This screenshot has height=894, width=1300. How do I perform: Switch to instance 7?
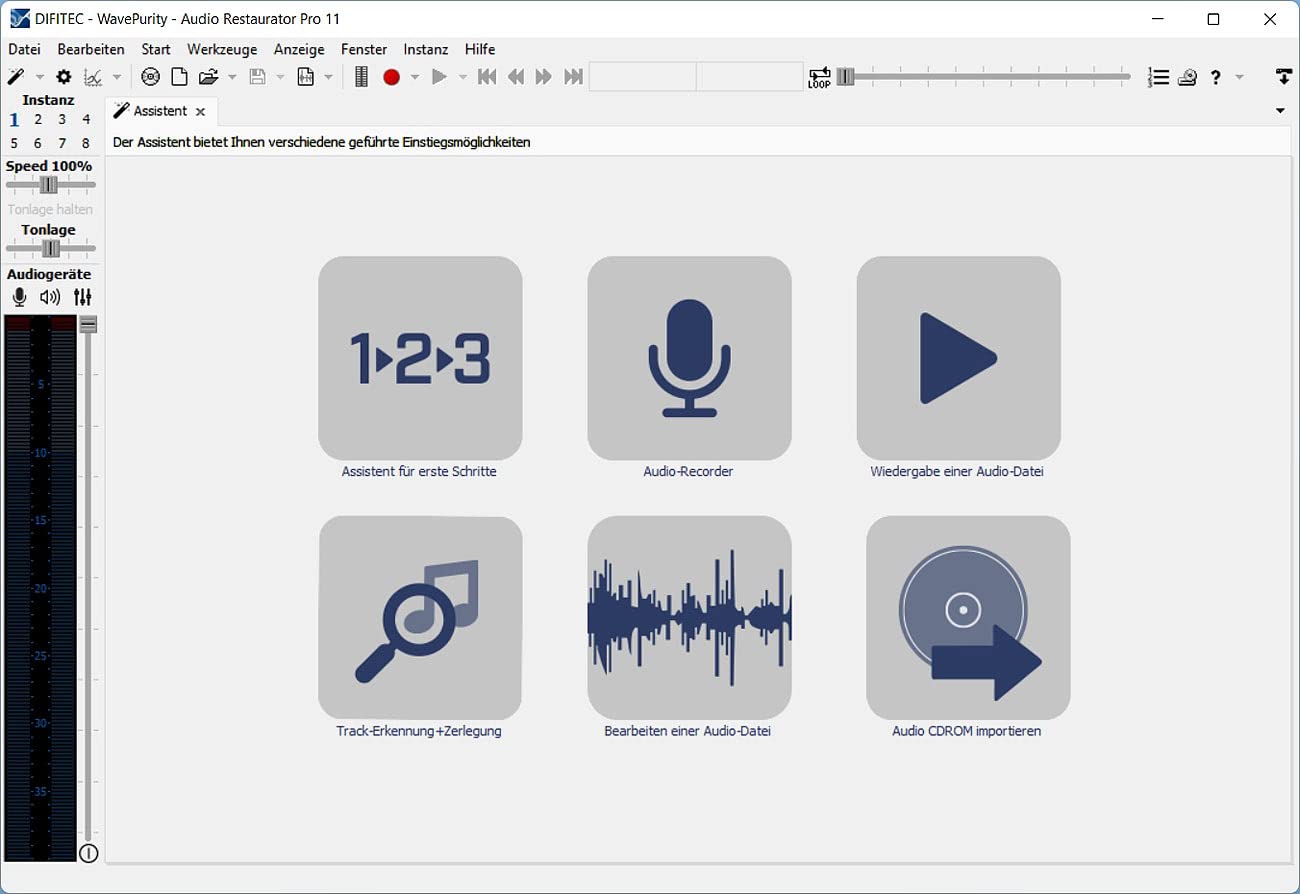click(x=62, y=144)
